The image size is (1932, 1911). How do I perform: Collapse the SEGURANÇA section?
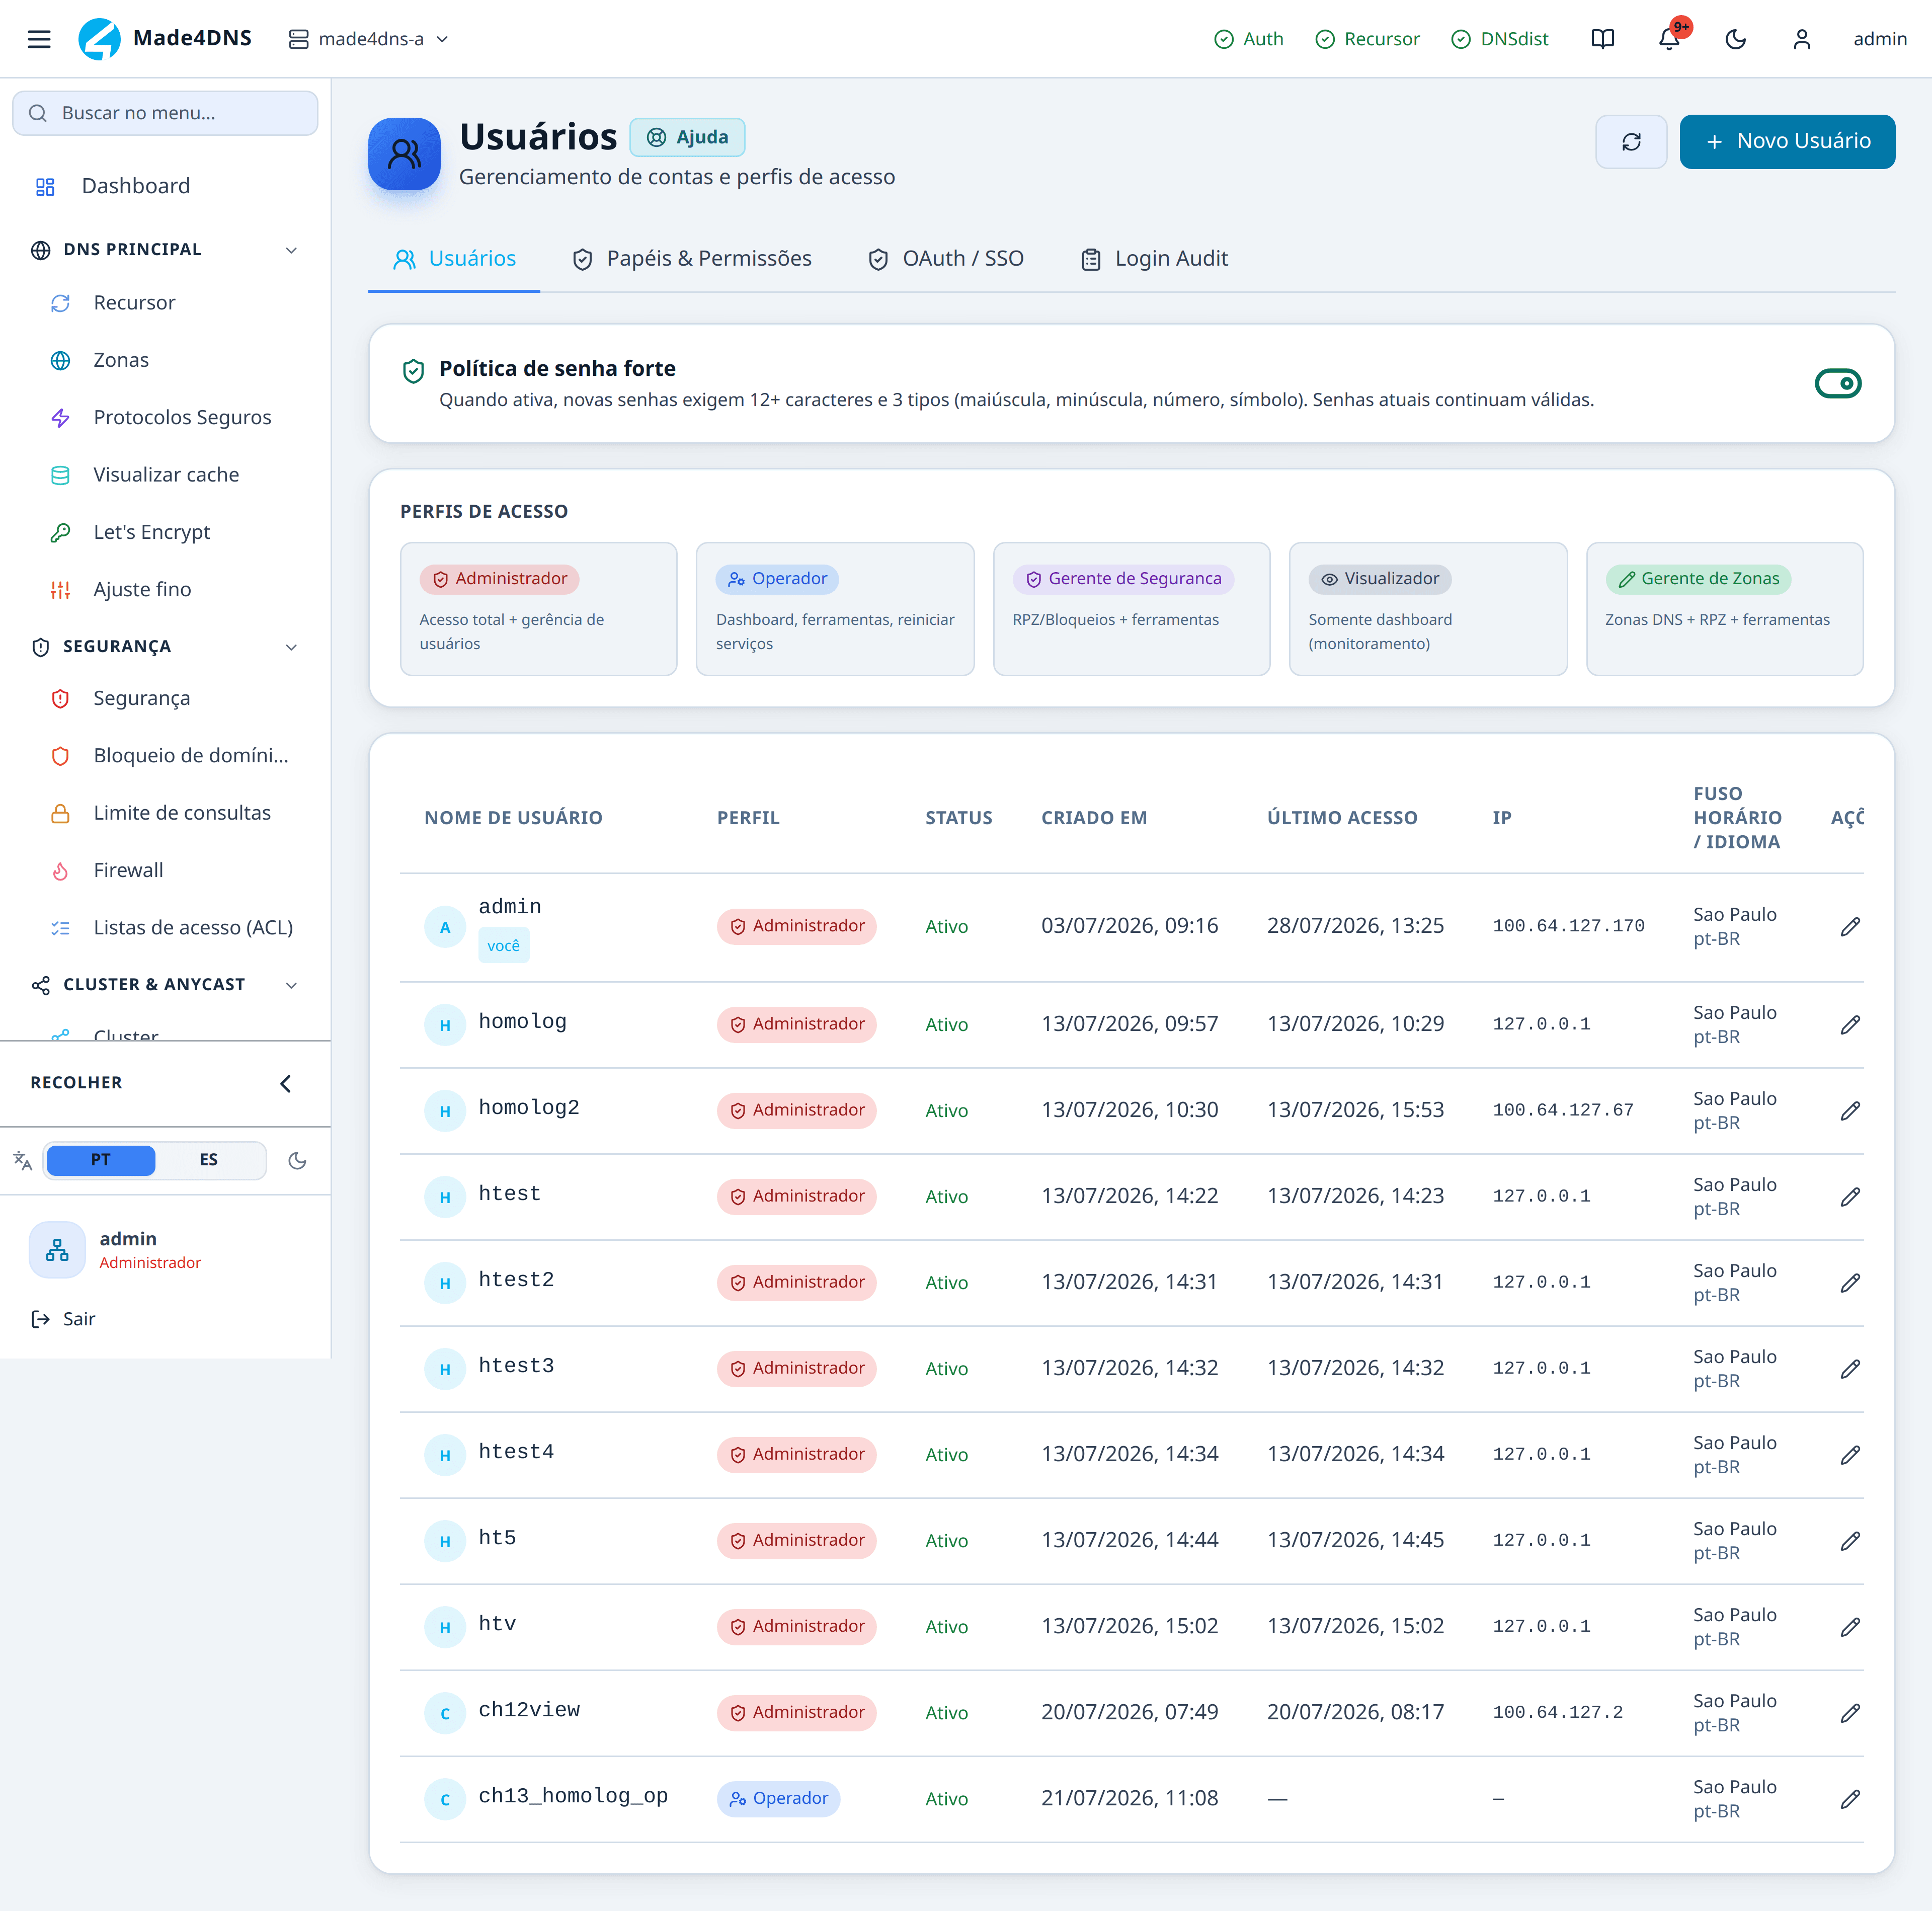tap(165, 647)
